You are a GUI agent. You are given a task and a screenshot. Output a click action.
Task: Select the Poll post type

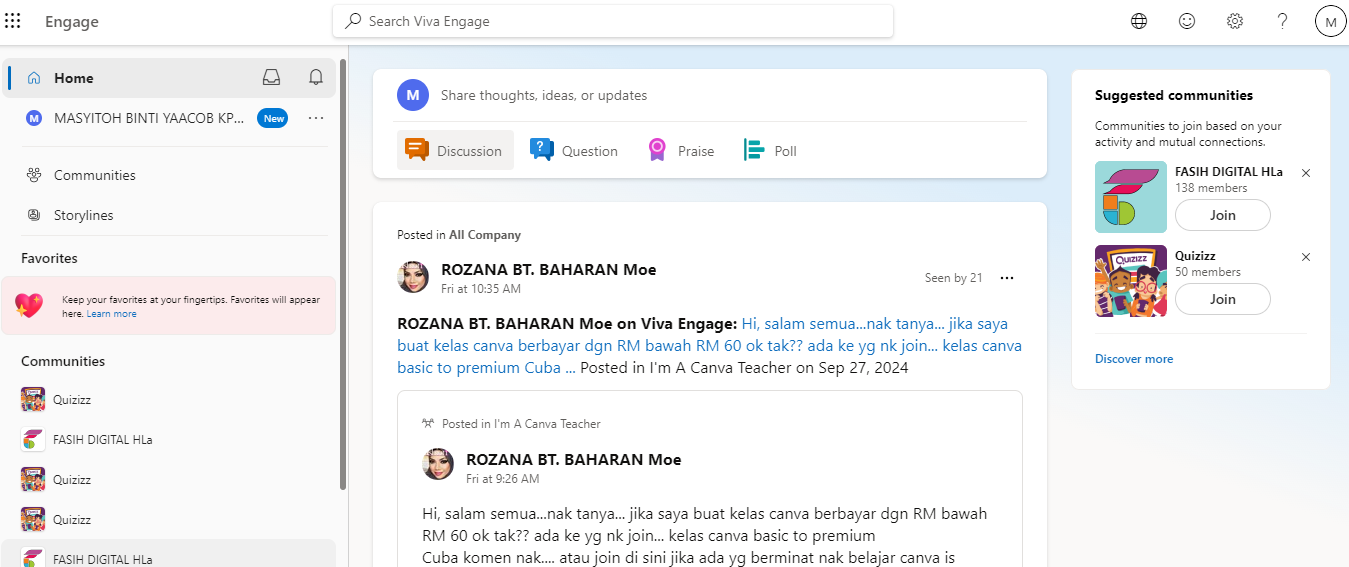(770, 150)
